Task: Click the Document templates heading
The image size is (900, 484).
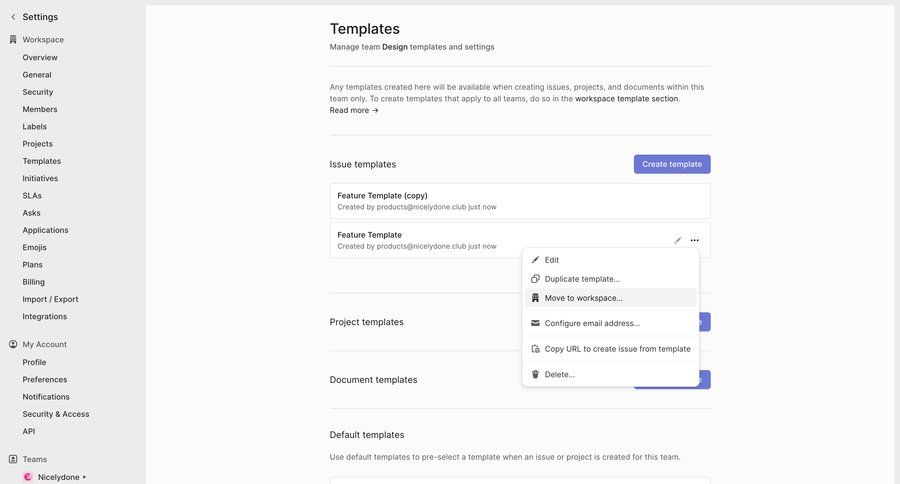Action: coord(373,380)
